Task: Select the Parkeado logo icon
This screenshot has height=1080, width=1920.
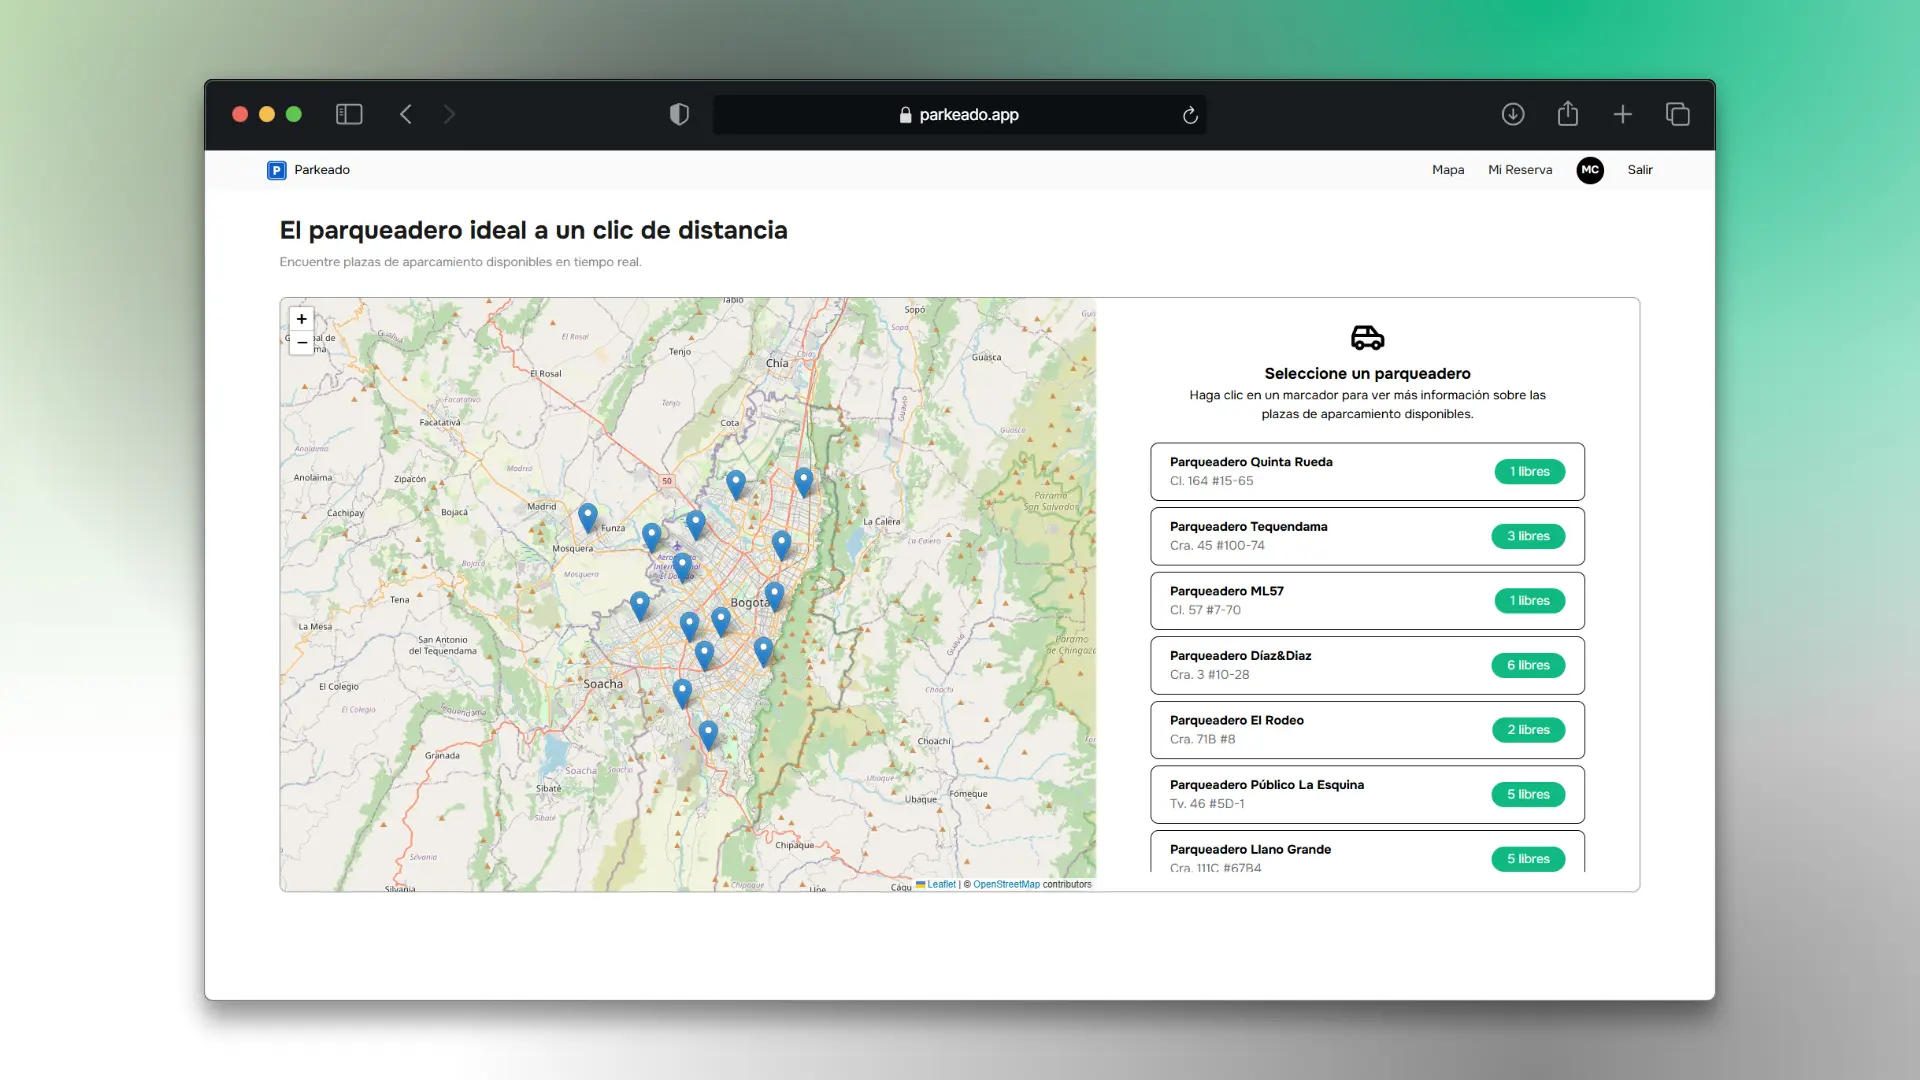Action: tap(277, 170)
